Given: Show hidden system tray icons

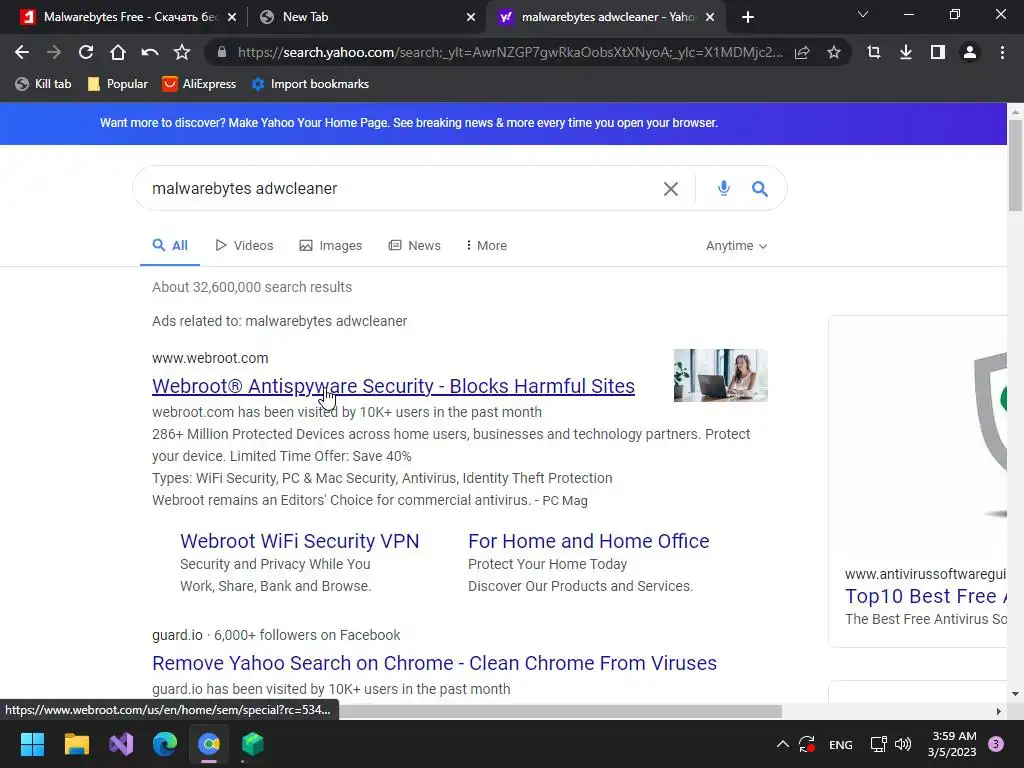Looking at the screenshot, I should (782, 744).
